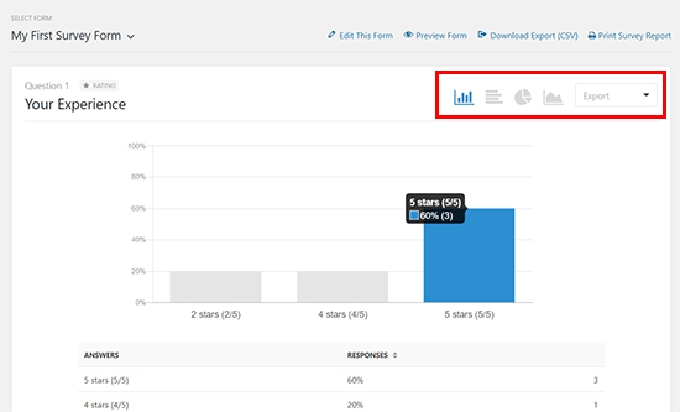Screen dimensions: 680x412
Task: Click the download icon for CSV export
Action: tap(482, 36)
